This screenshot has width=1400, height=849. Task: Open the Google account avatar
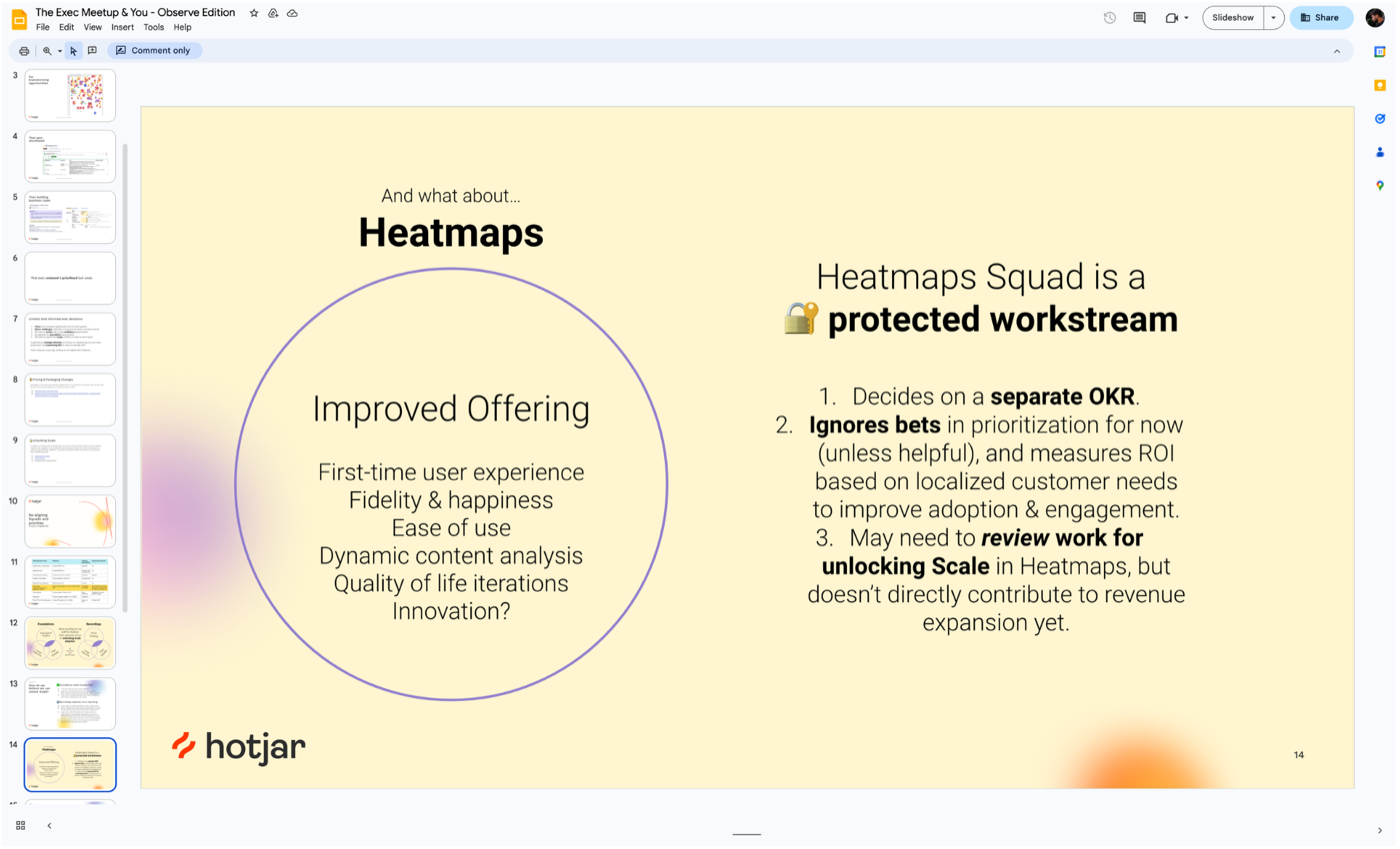[x=1375, y=18]
